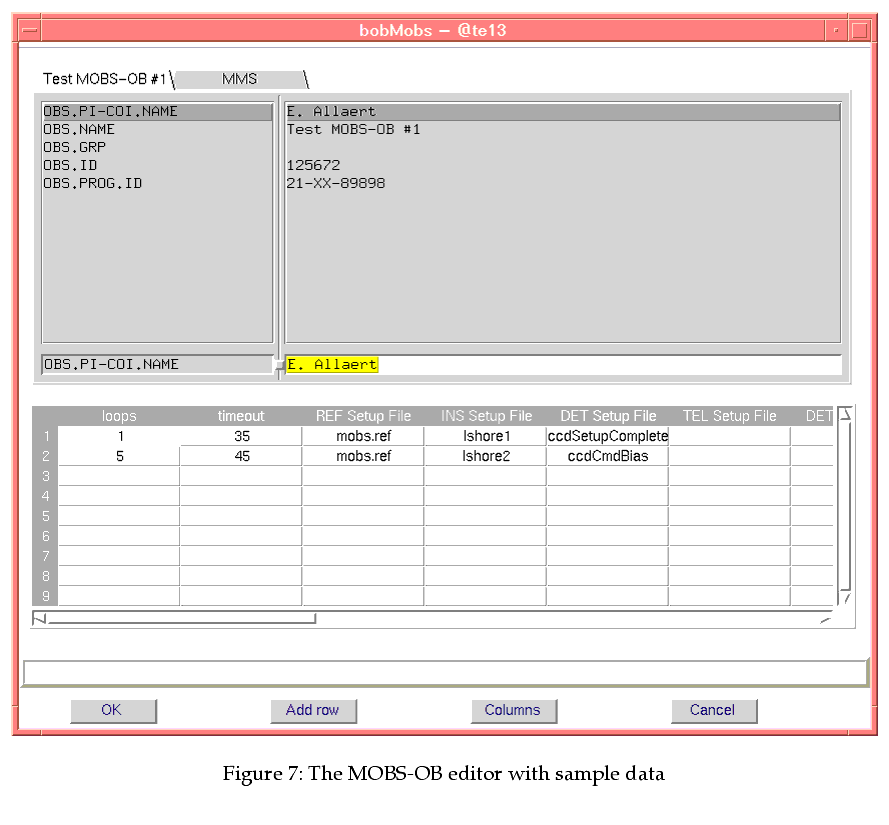
Task: Switch to the Test MOBS-OB #1 tab
Action: coord(105,79)
